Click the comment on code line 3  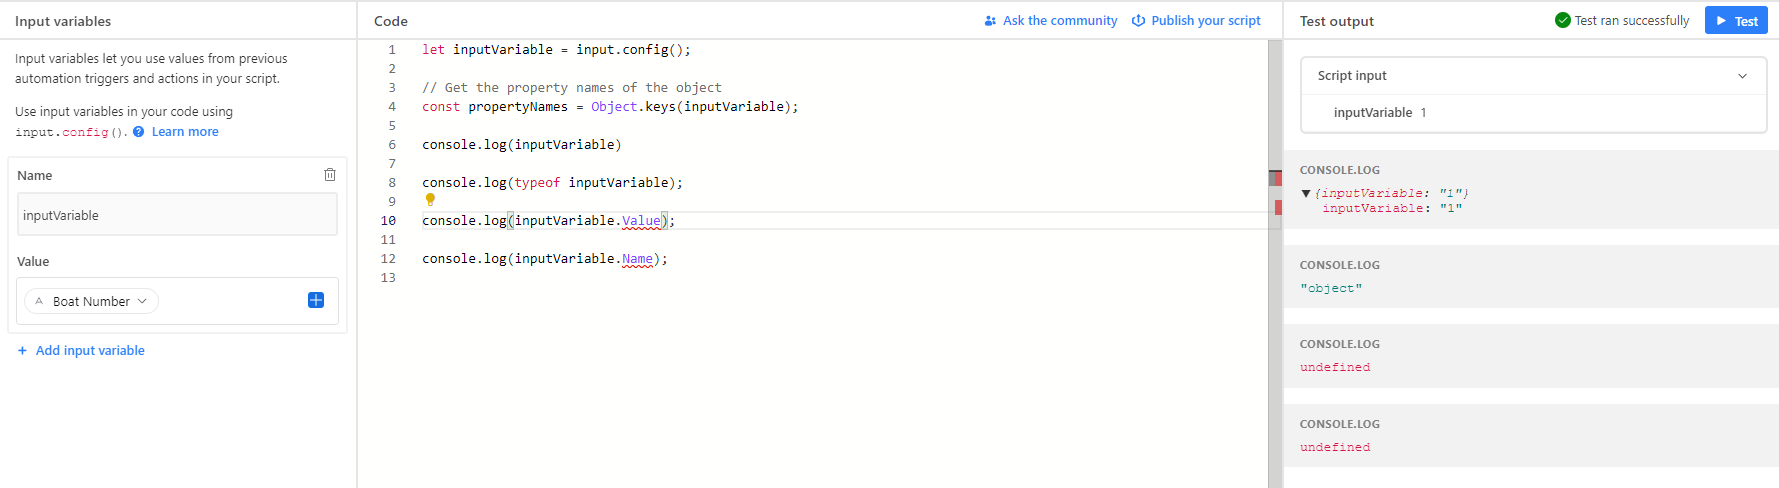point(572,88)
